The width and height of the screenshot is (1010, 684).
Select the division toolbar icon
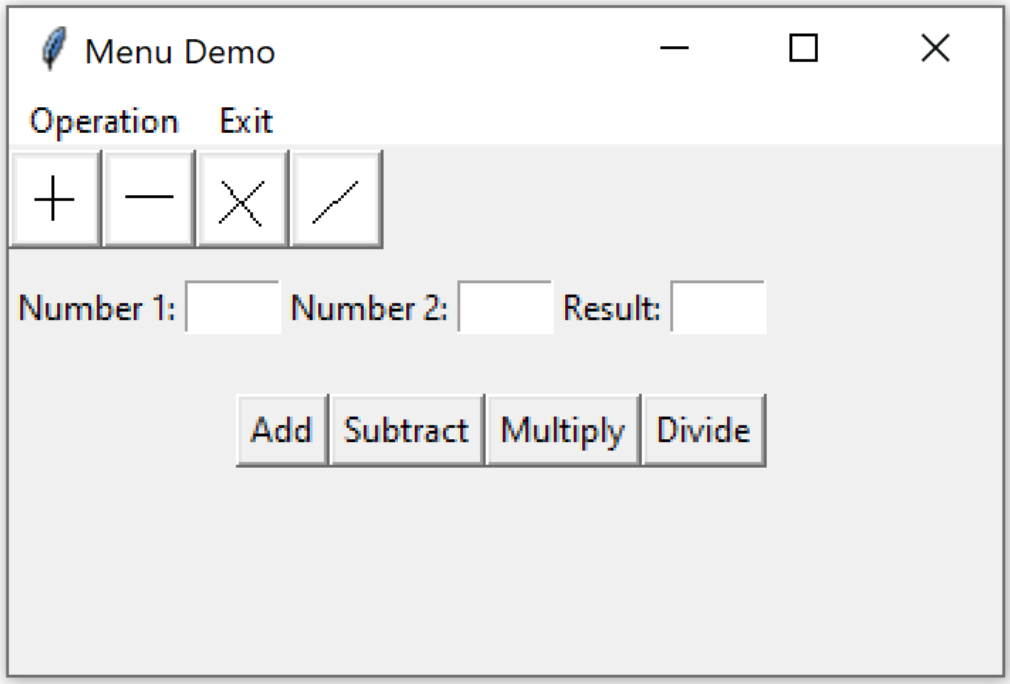pos(335,197)
